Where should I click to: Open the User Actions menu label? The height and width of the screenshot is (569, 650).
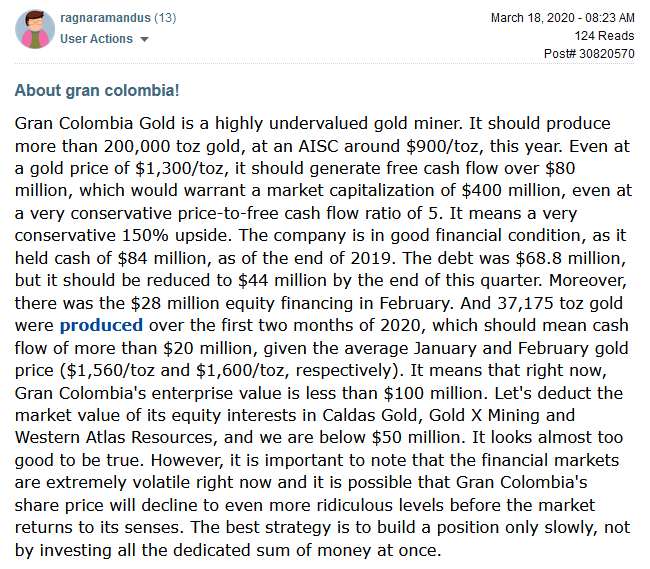point(96,39)
